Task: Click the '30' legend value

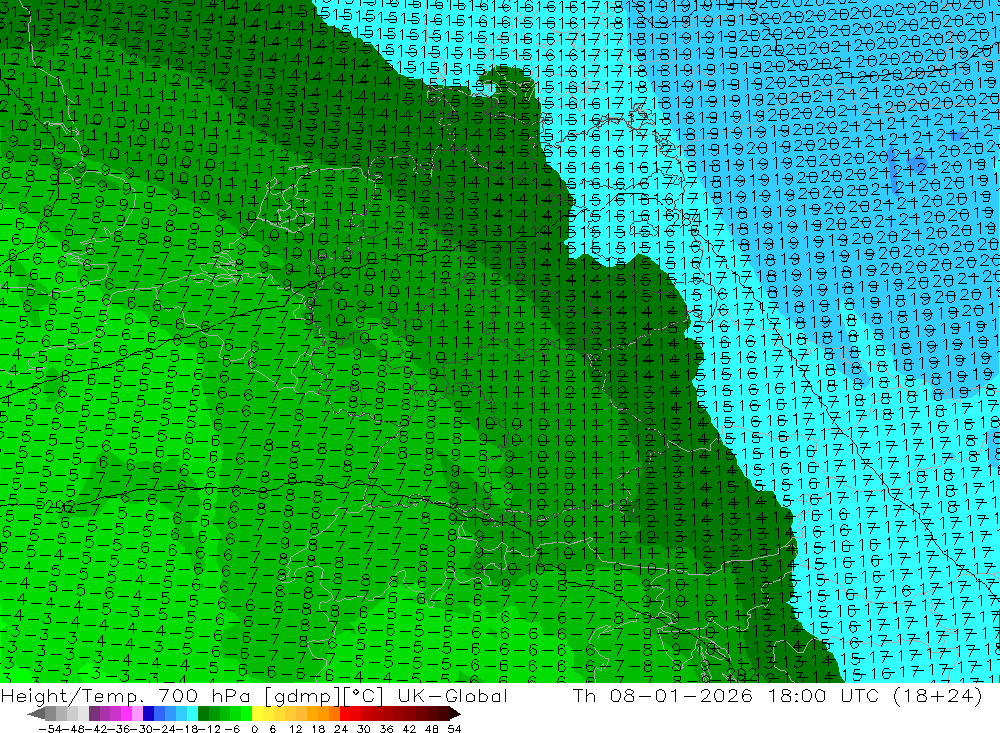Action: click(364, 729)
